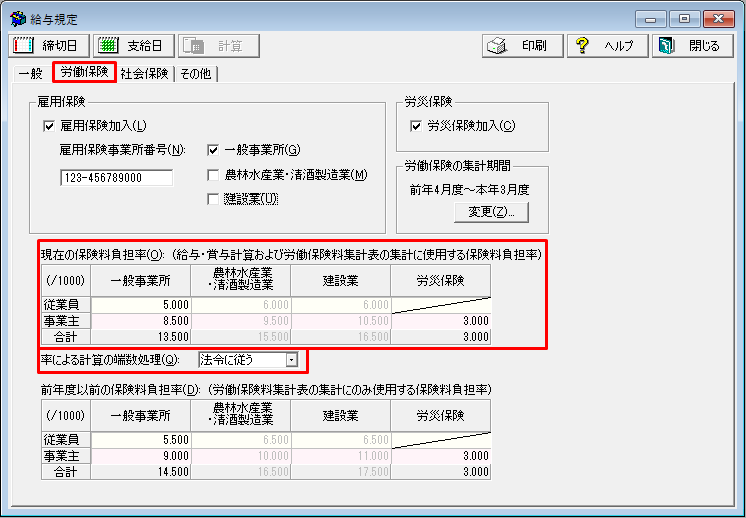The image size is (746, 518).
Task: Expand the 率による計算の端数処理 dropdown
Action: (291, 359)
